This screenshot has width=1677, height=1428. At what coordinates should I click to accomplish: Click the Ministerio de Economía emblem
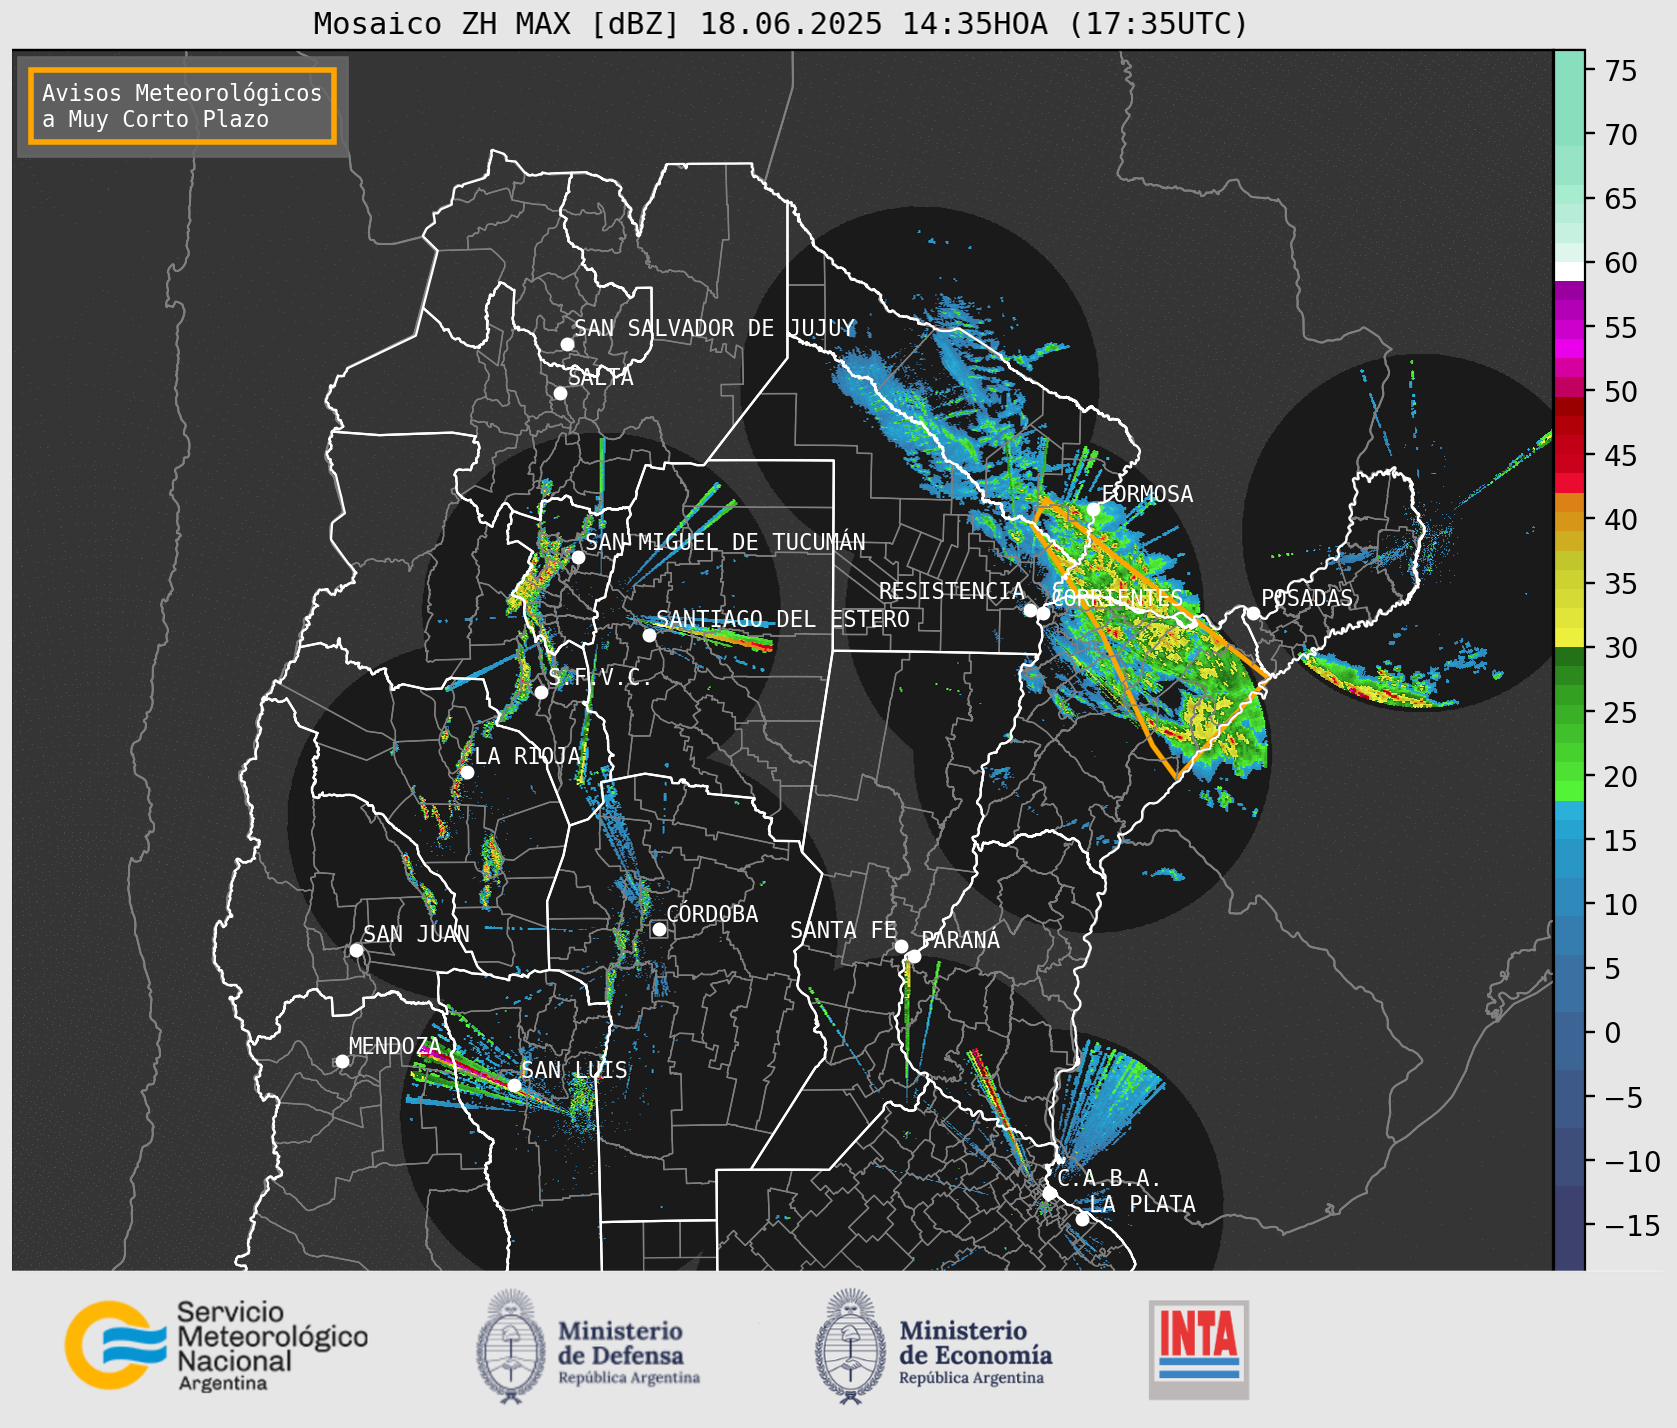click(851, 1346)
